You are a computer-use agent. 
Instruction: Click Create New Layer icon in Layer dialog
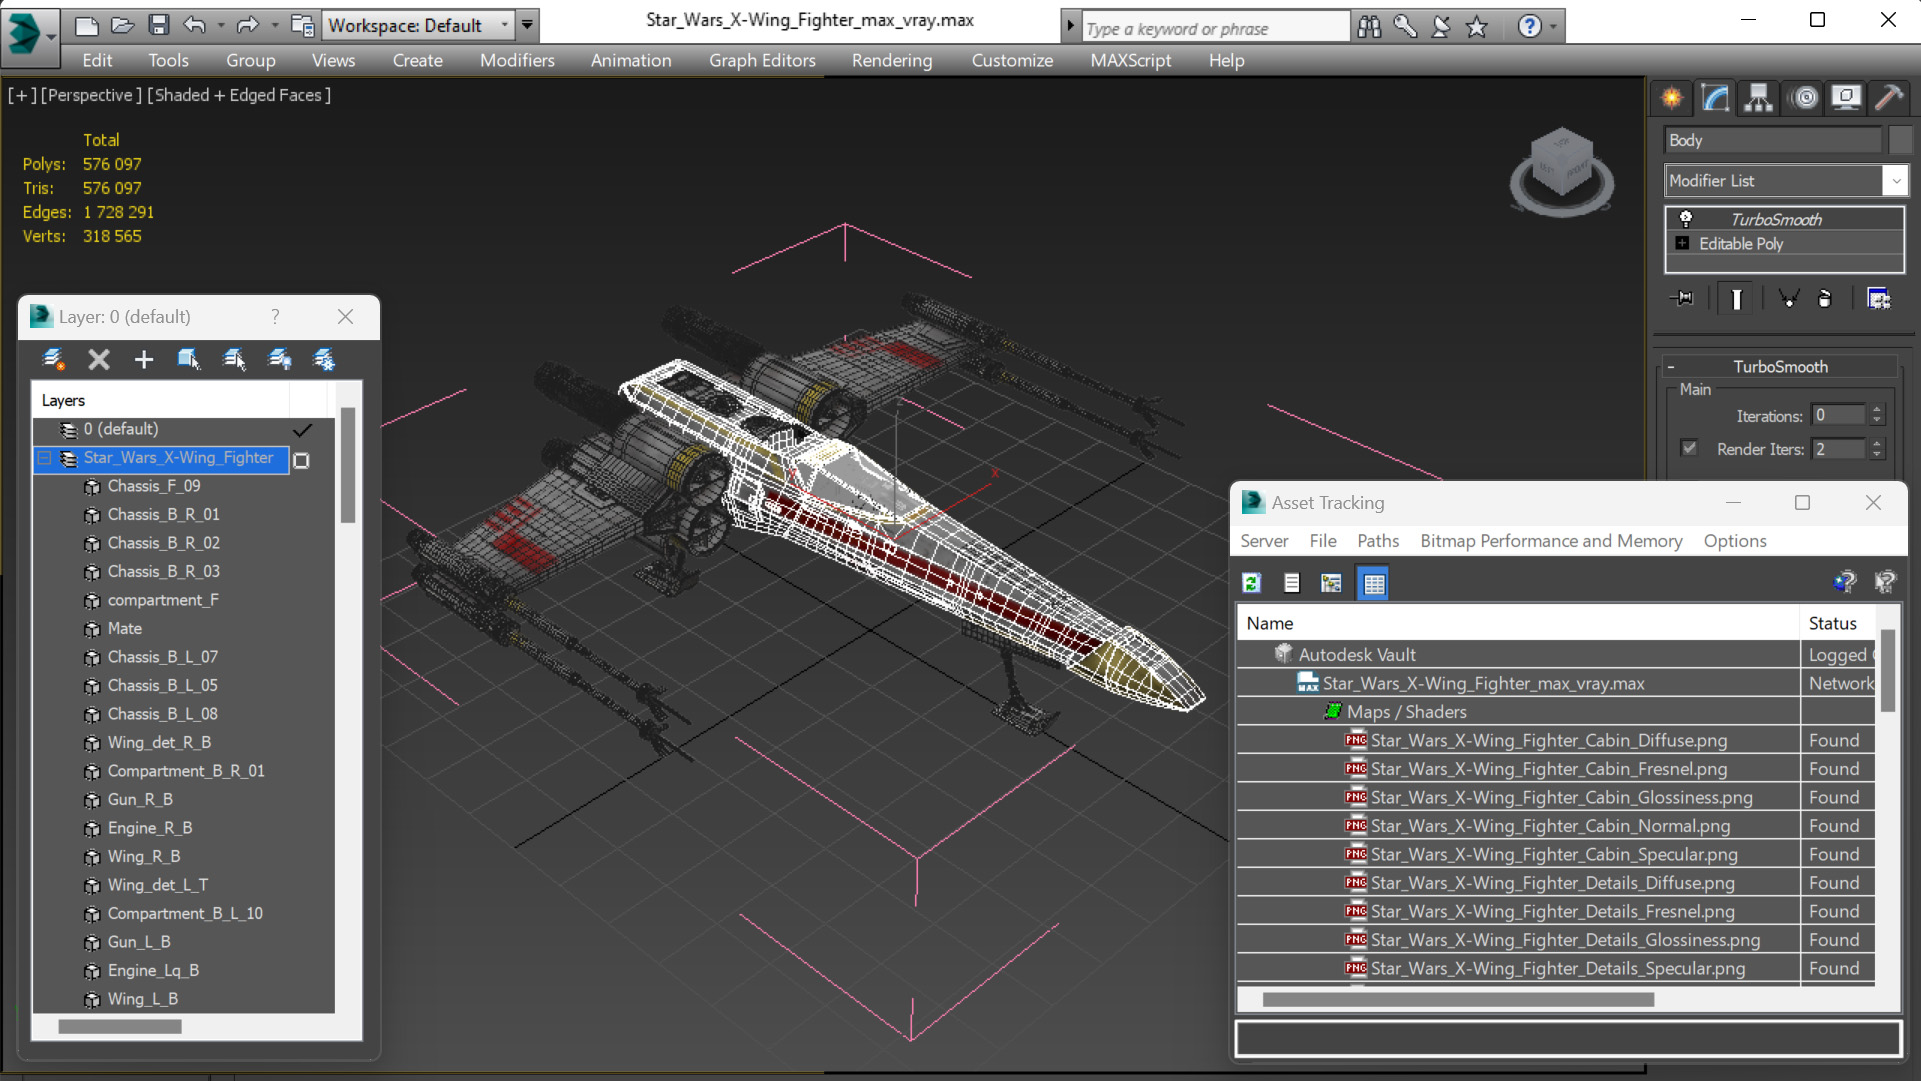53,359
